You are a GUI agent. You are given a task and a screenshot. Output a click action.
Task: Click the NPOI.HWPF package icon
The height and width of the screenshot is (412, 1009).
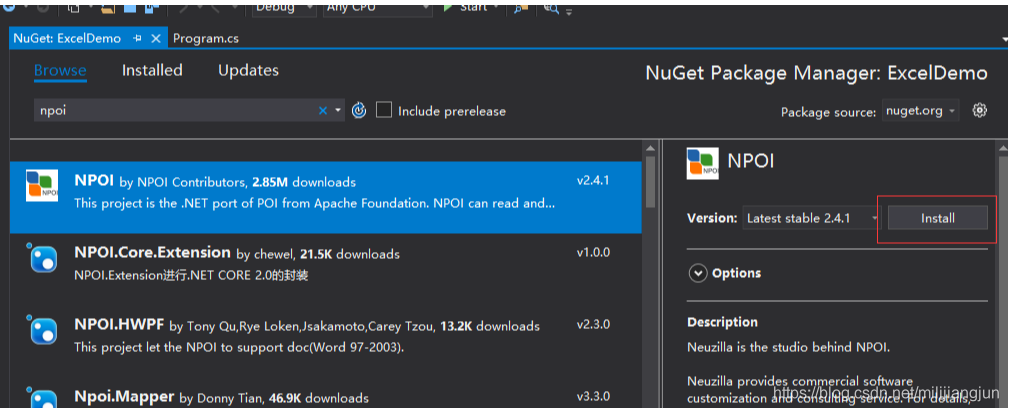[x=42, y=330]
